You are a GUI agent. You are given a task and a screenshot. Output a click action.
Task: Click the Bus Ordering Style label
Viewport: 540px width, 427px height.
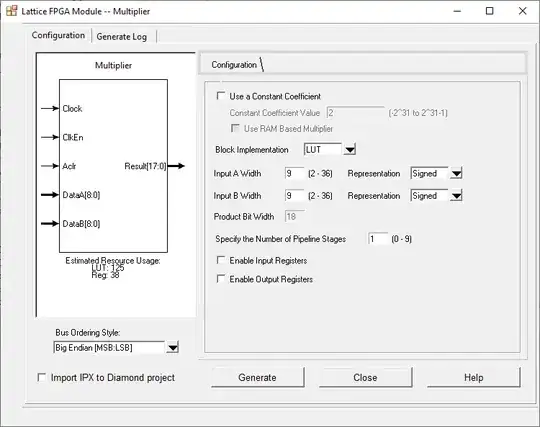[88, 332]
